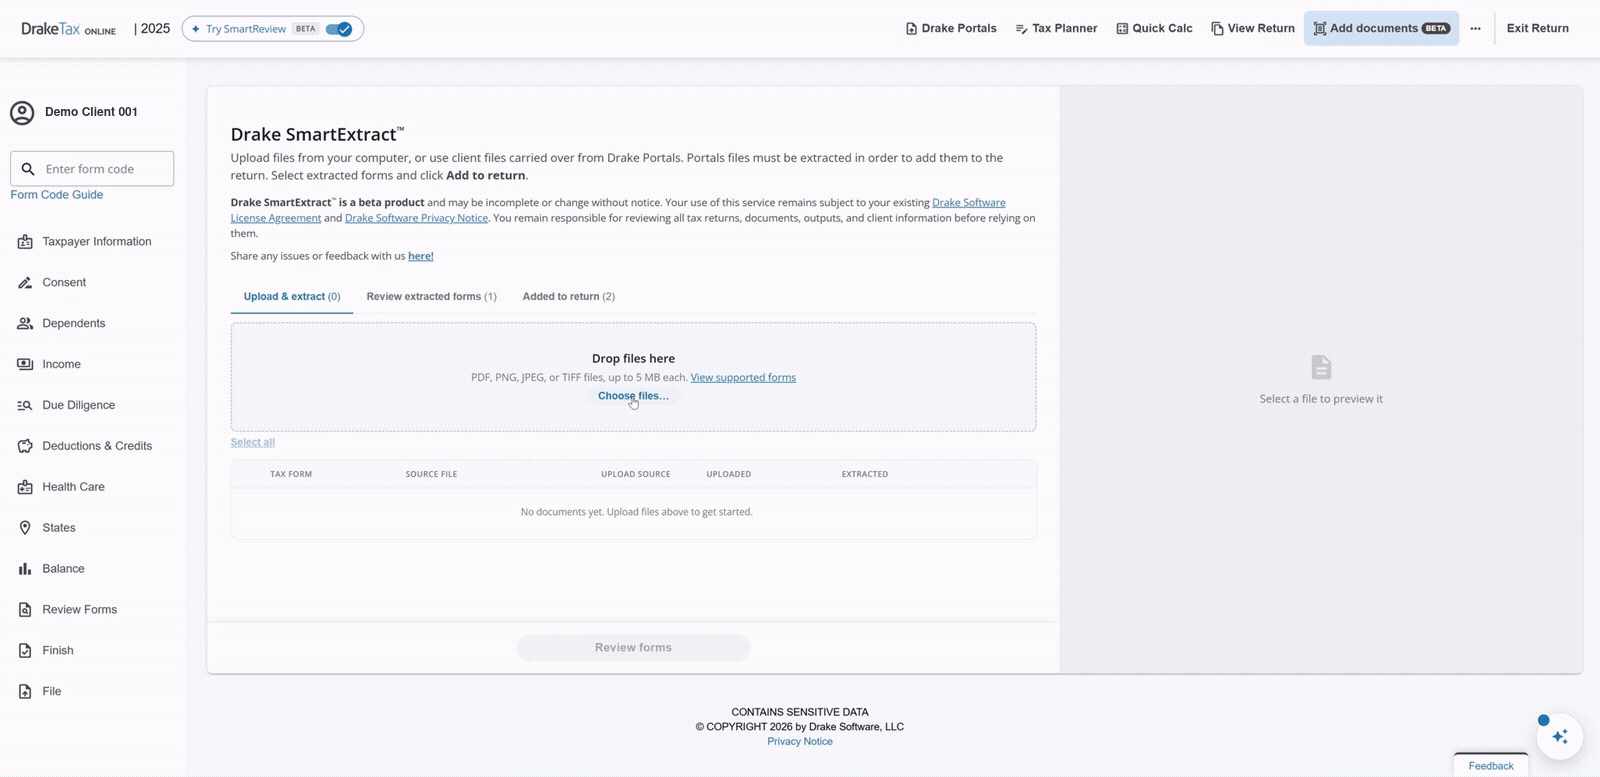Open Drake Portals from the top bar
The height and width of the screenshot is (777, 1600).
(x=950, y=29)
